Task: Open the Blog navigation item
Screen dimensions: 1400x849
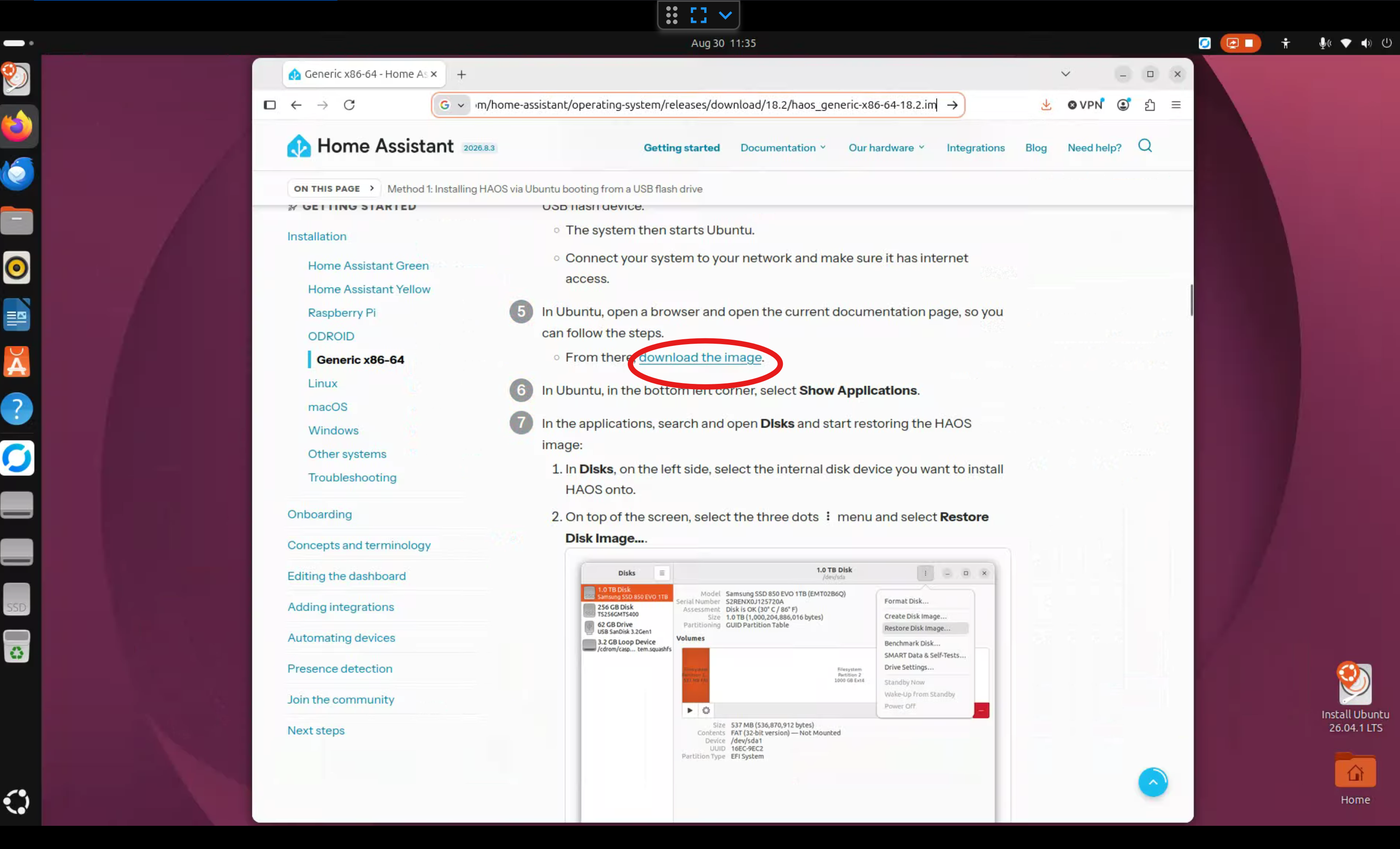Action: pyautogui.click(x=1036, y=148)
